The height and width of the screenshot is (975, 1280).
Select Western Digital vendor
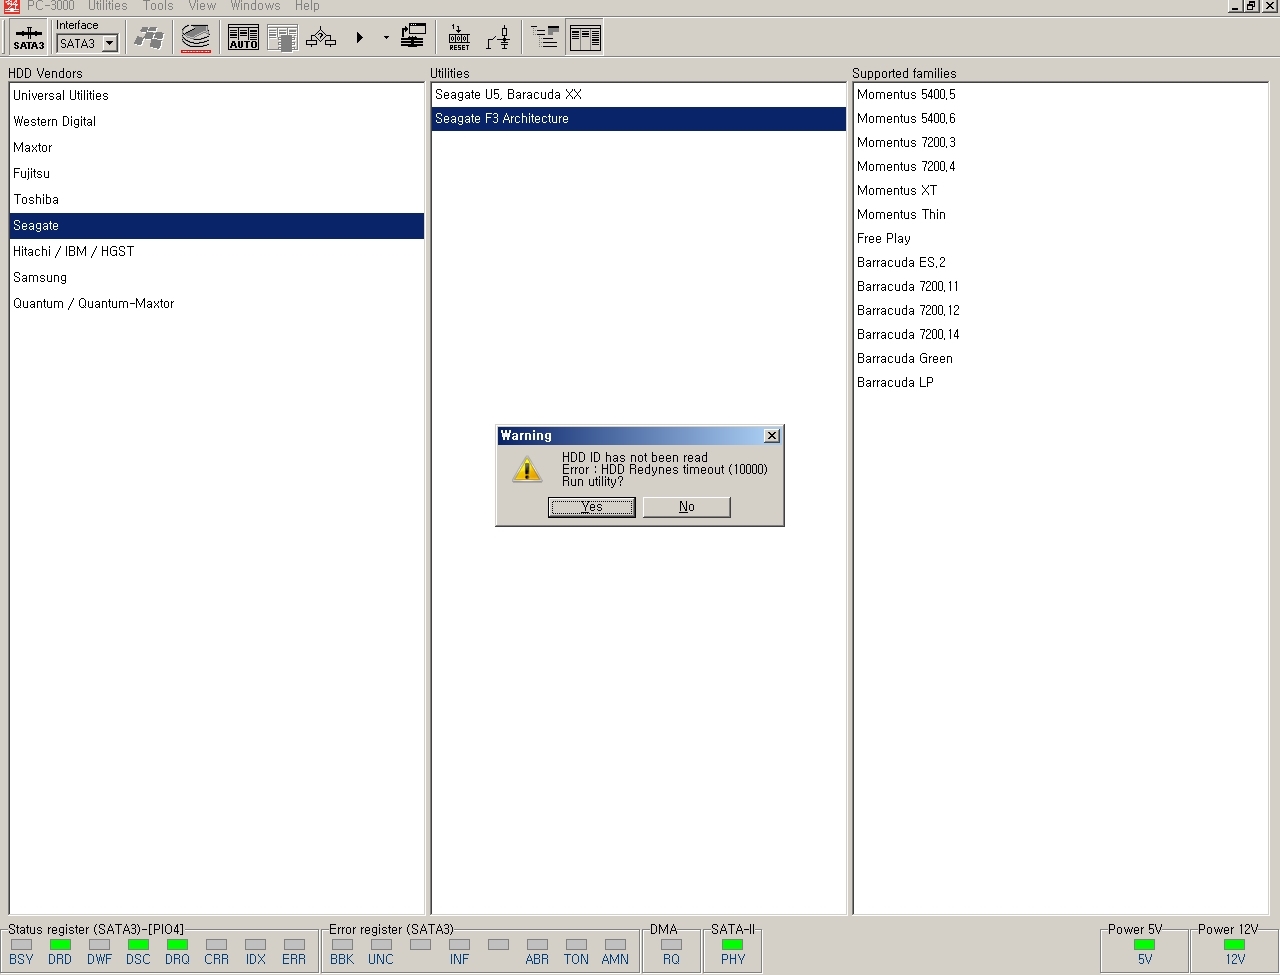[217, 122]
